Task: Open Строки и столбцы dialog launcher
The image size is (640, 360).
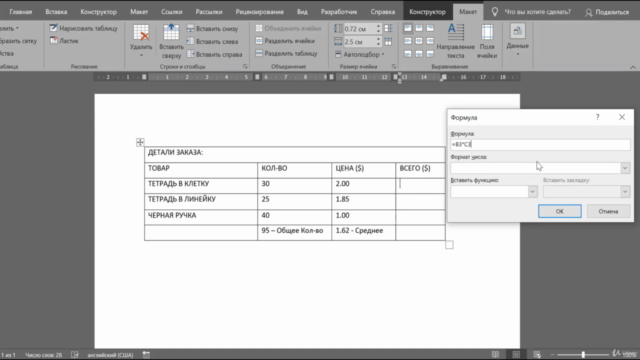Action: [x=245, y=67]
